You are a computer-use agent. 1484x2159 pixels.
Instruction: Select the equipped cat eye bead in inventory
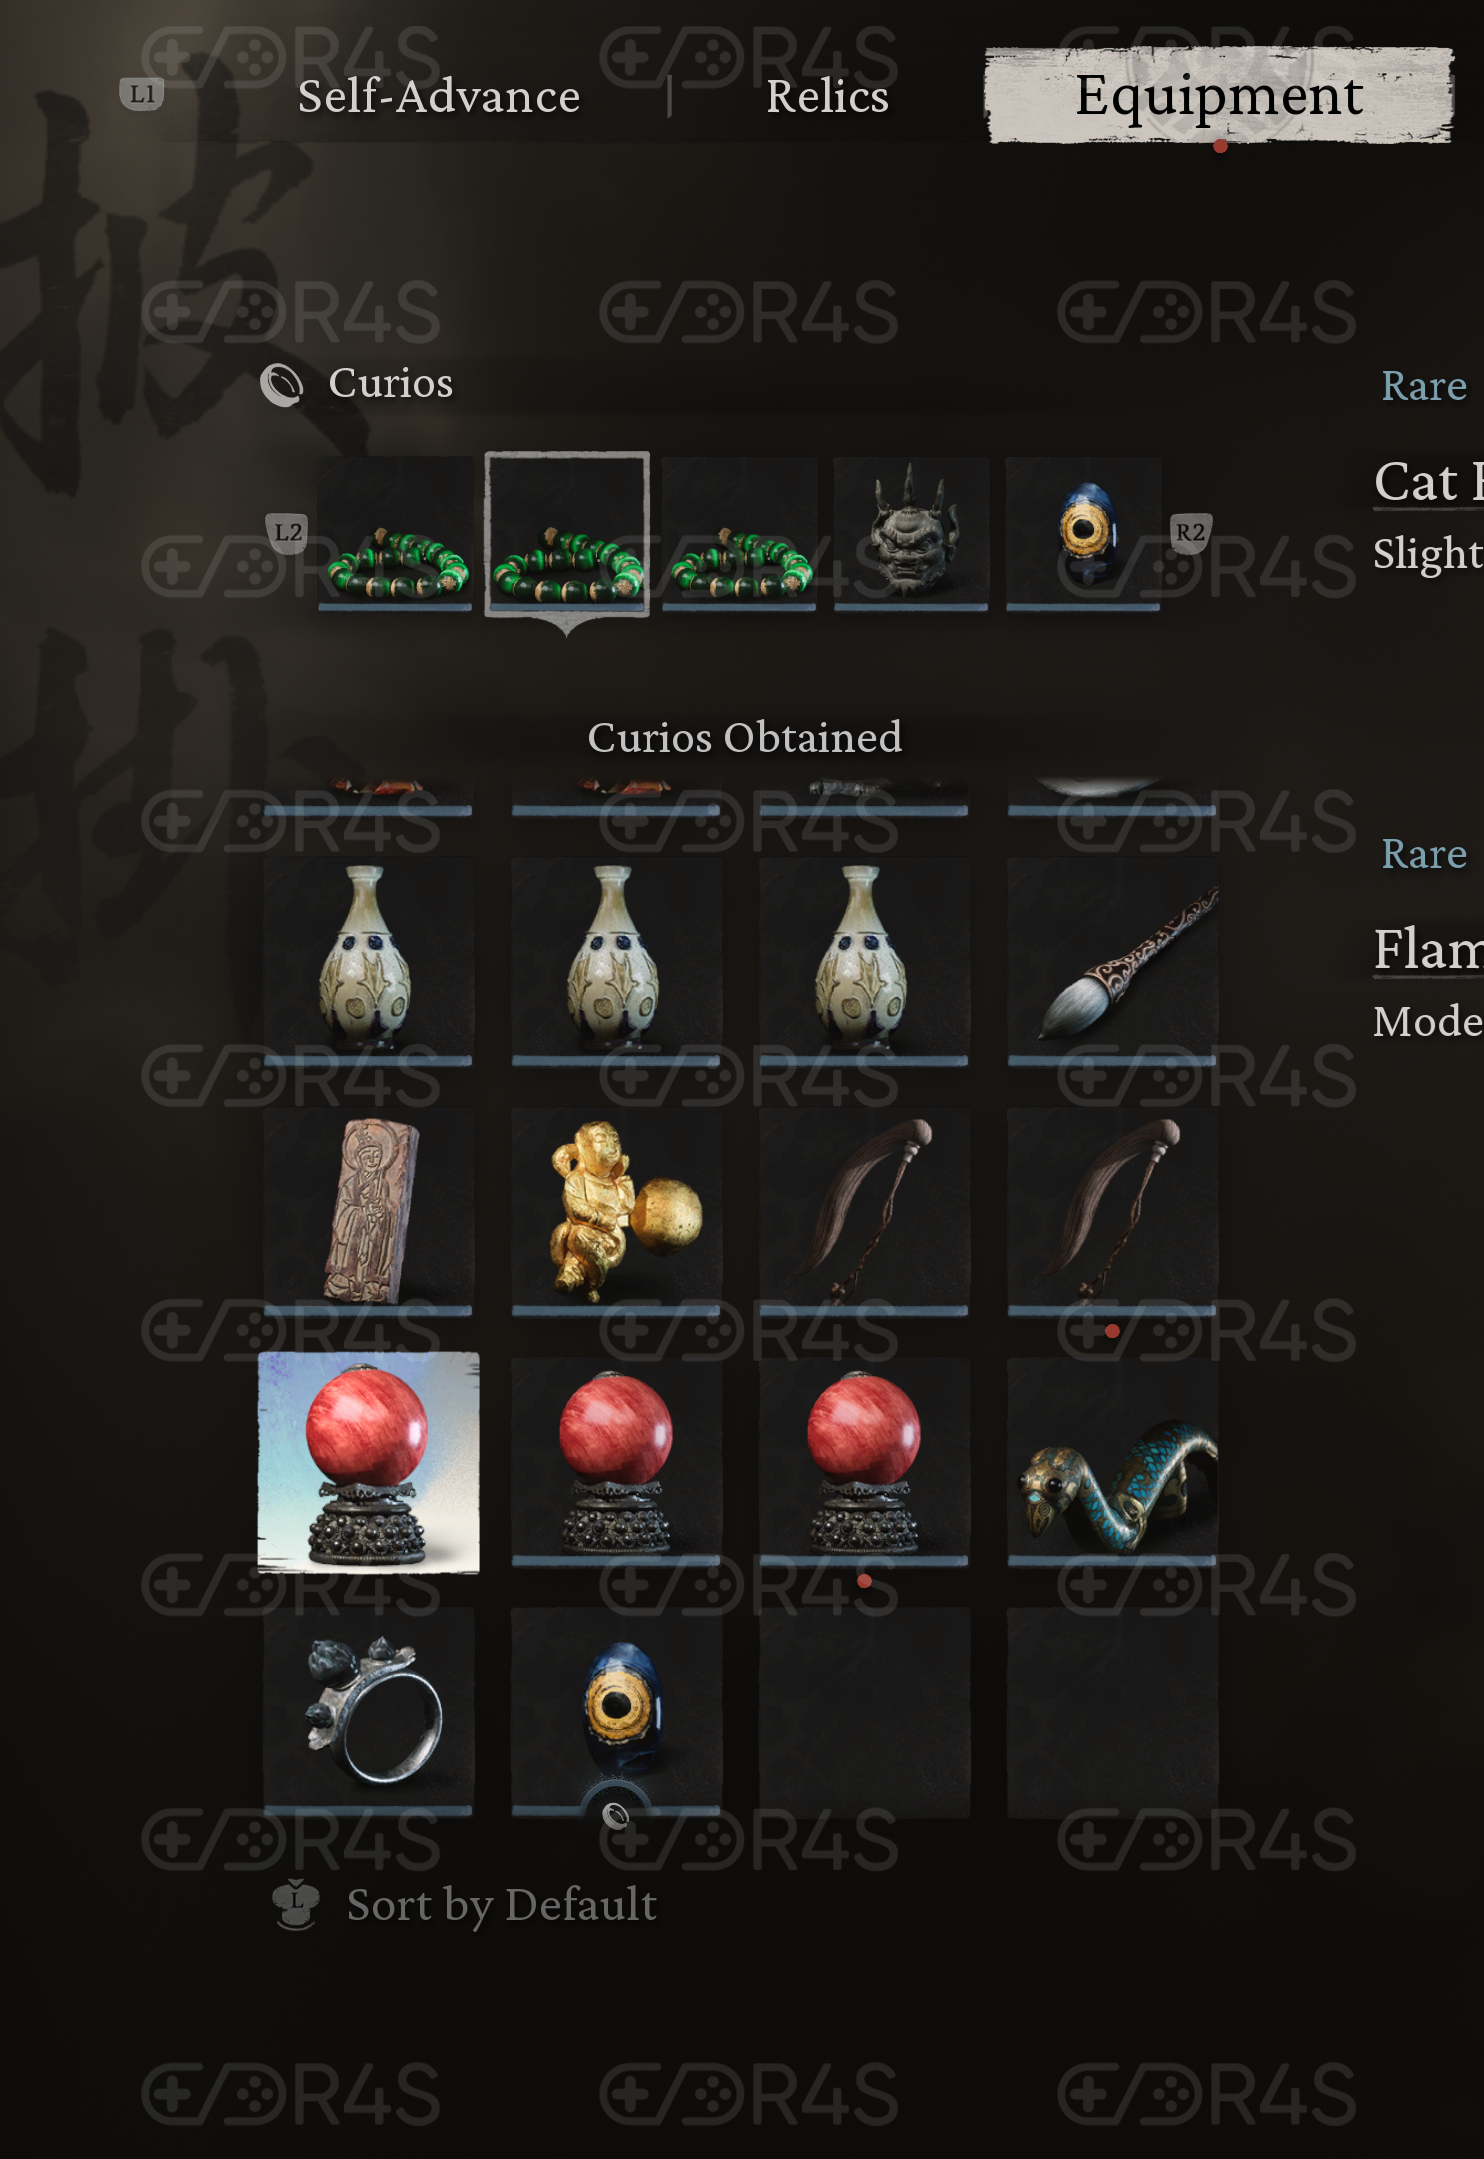click(616, 1711)
